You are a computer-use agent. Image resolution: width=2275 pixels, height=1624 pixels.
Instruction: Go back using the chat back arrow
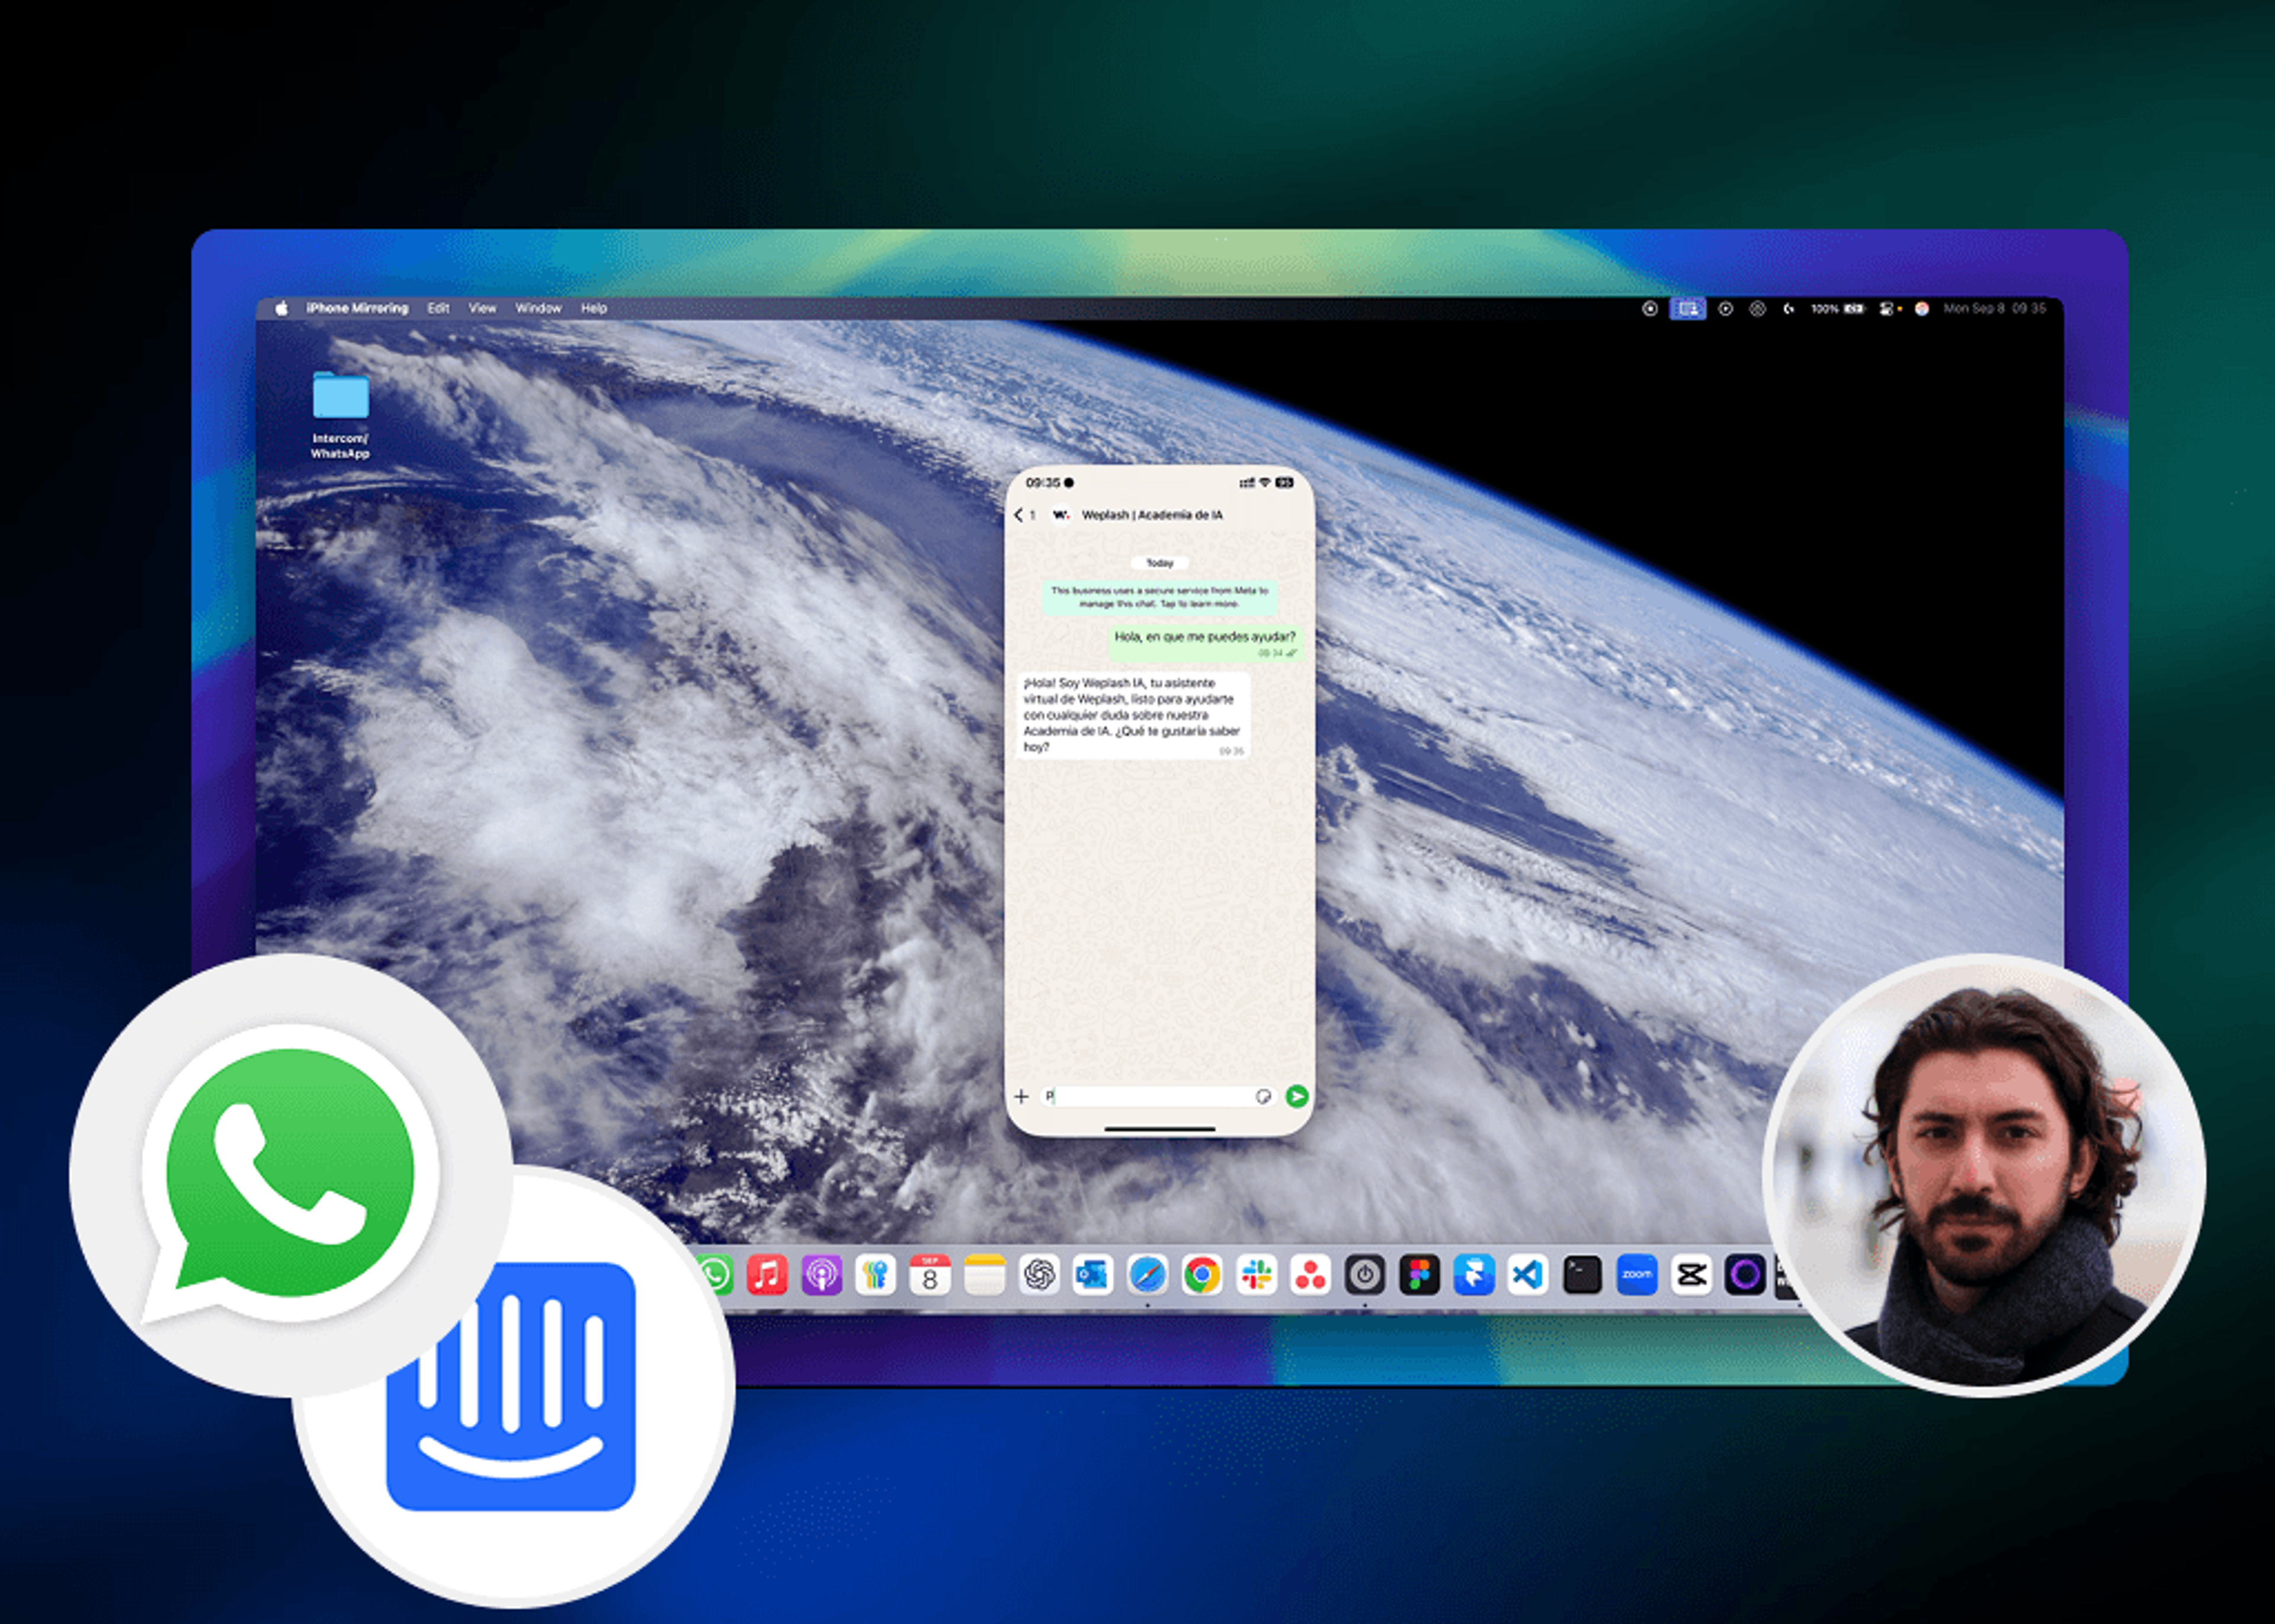pos(1018,515)
